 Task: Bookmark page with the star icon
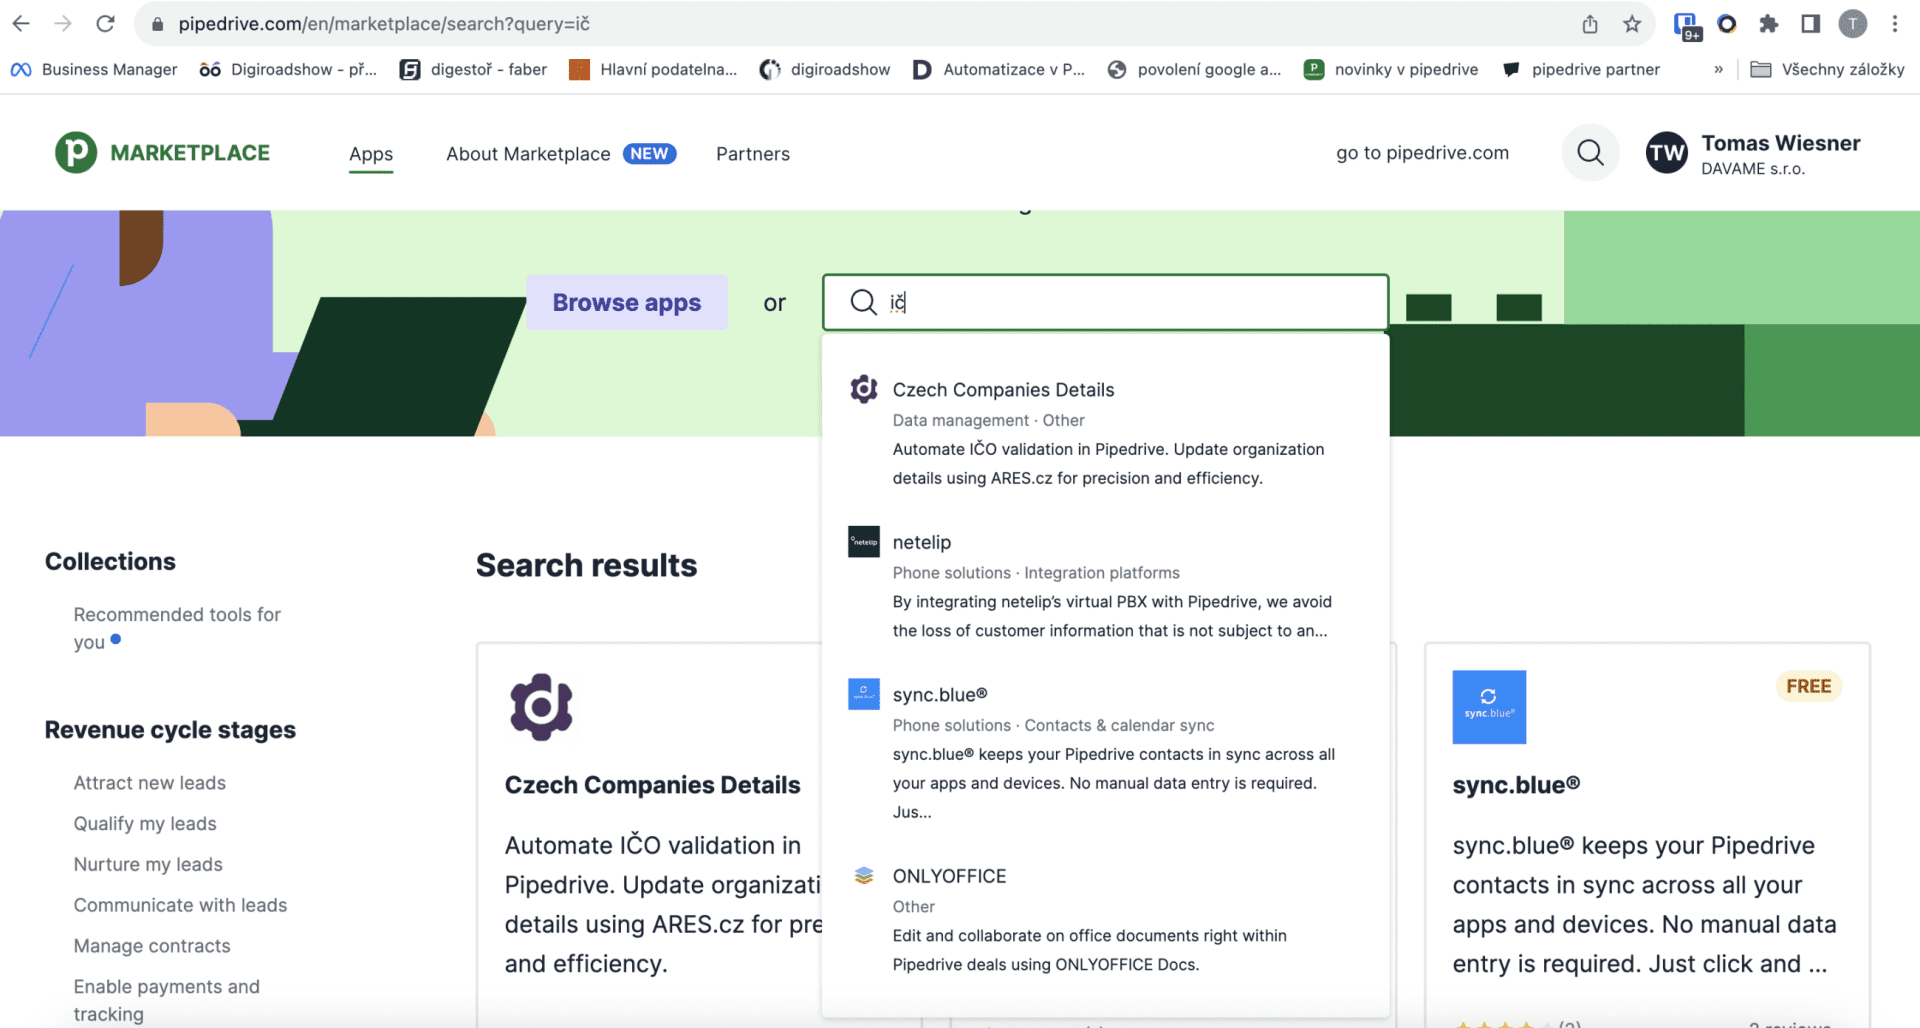pyautogui.click(x=1632, y=24)
